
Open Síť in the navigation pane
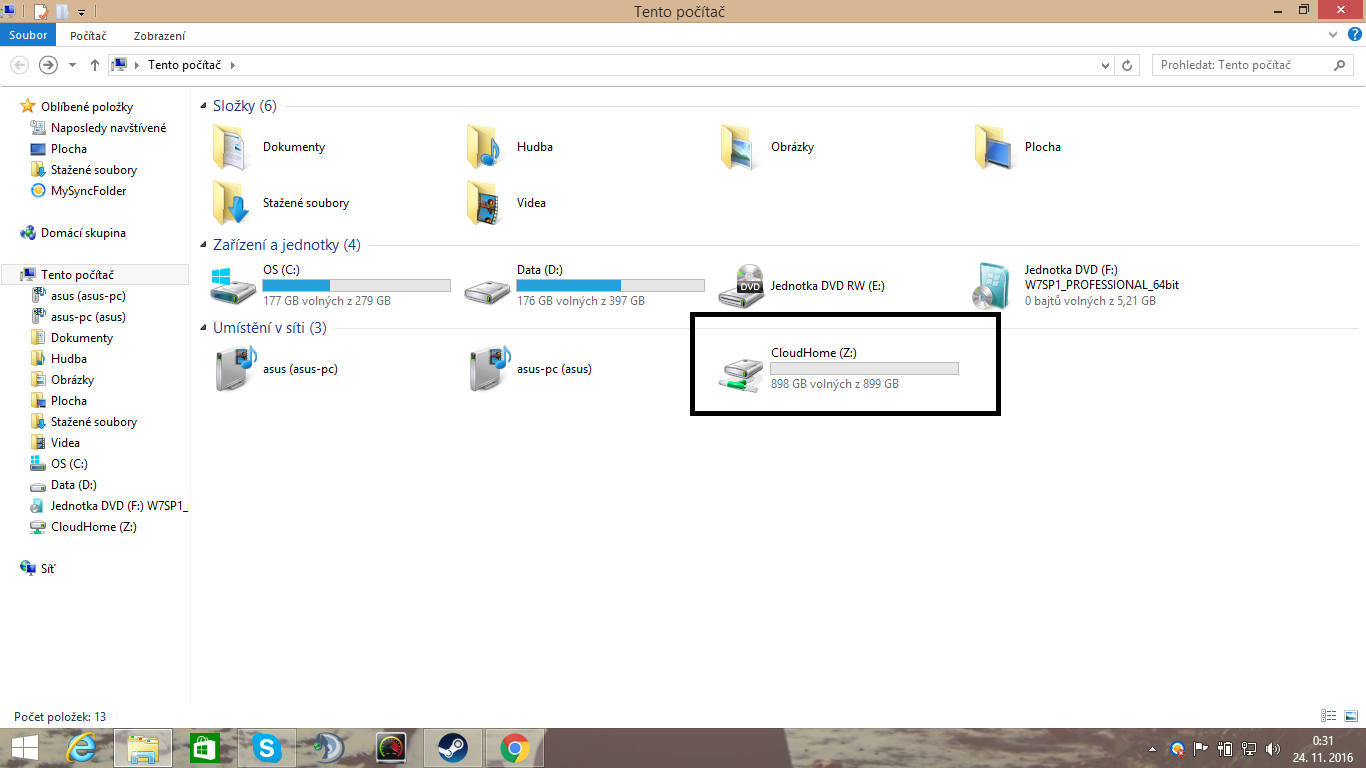tap(48, 568)
